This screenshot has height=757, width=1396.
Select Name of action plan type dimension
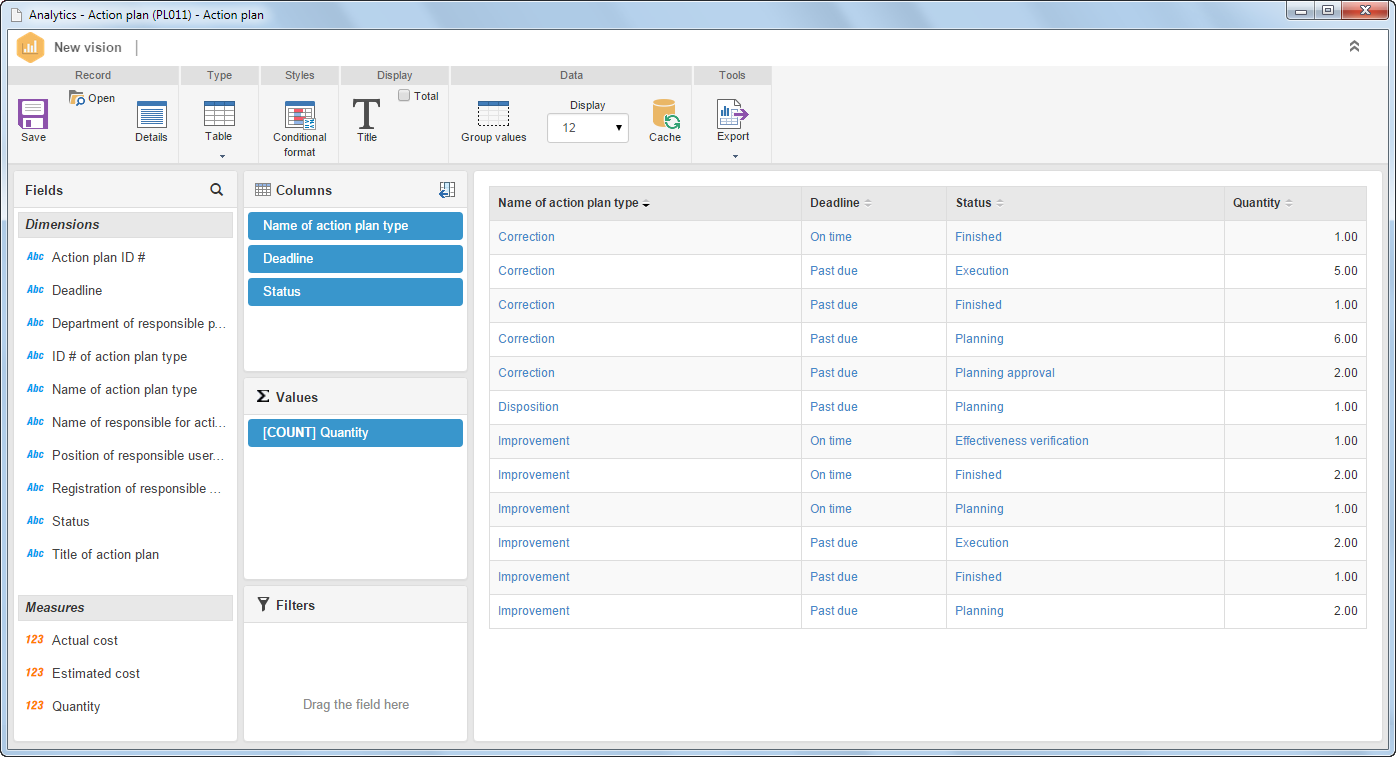point(125,389)
